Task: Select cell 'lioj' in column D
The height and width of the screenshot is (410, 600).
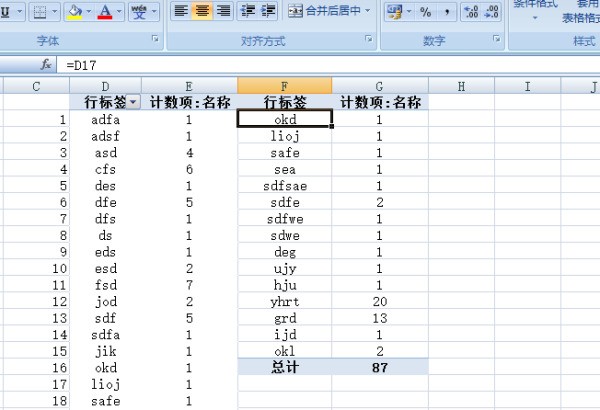Action: click(106, 384)
